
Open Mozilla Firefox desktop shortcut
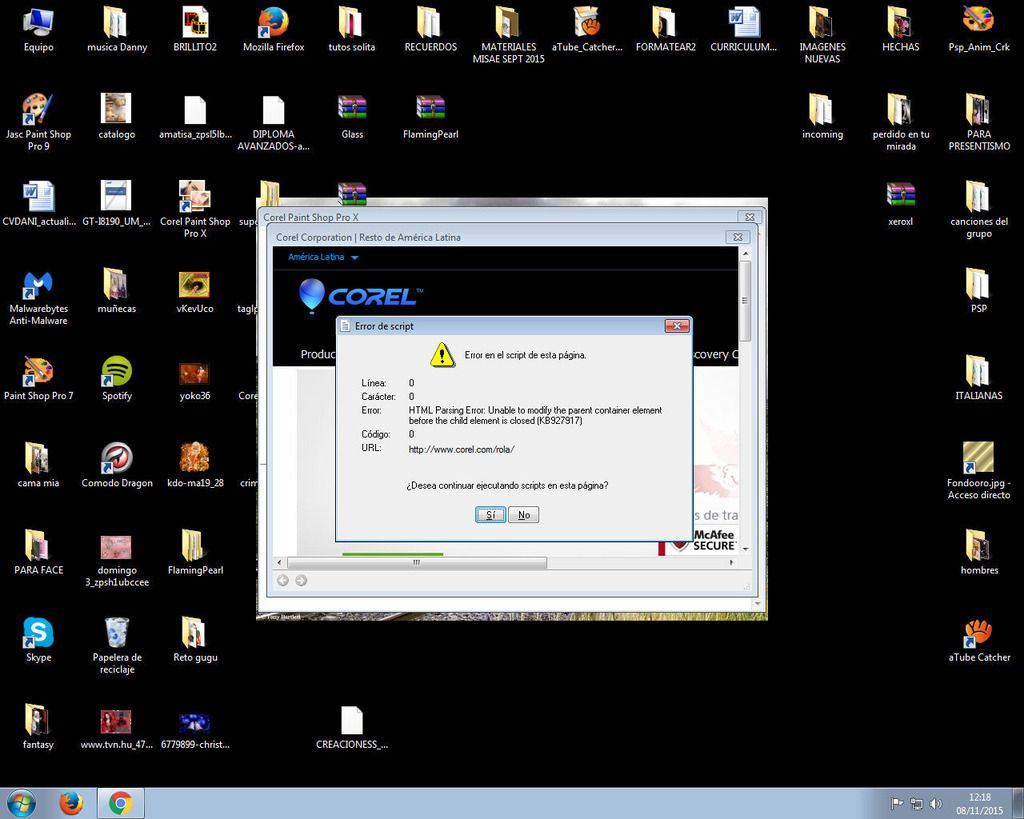pyautogui.click(x=273, y=28)
